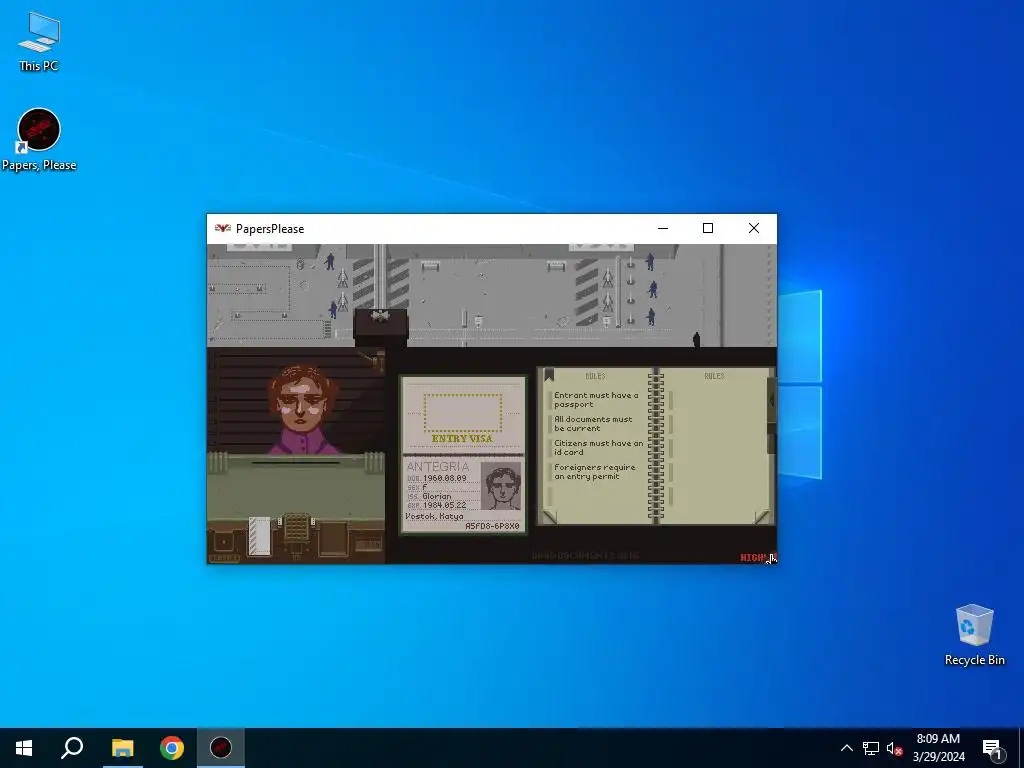The image size is (1024, 768).
Task: Open the network status tray icon
Action: point(871,748)
